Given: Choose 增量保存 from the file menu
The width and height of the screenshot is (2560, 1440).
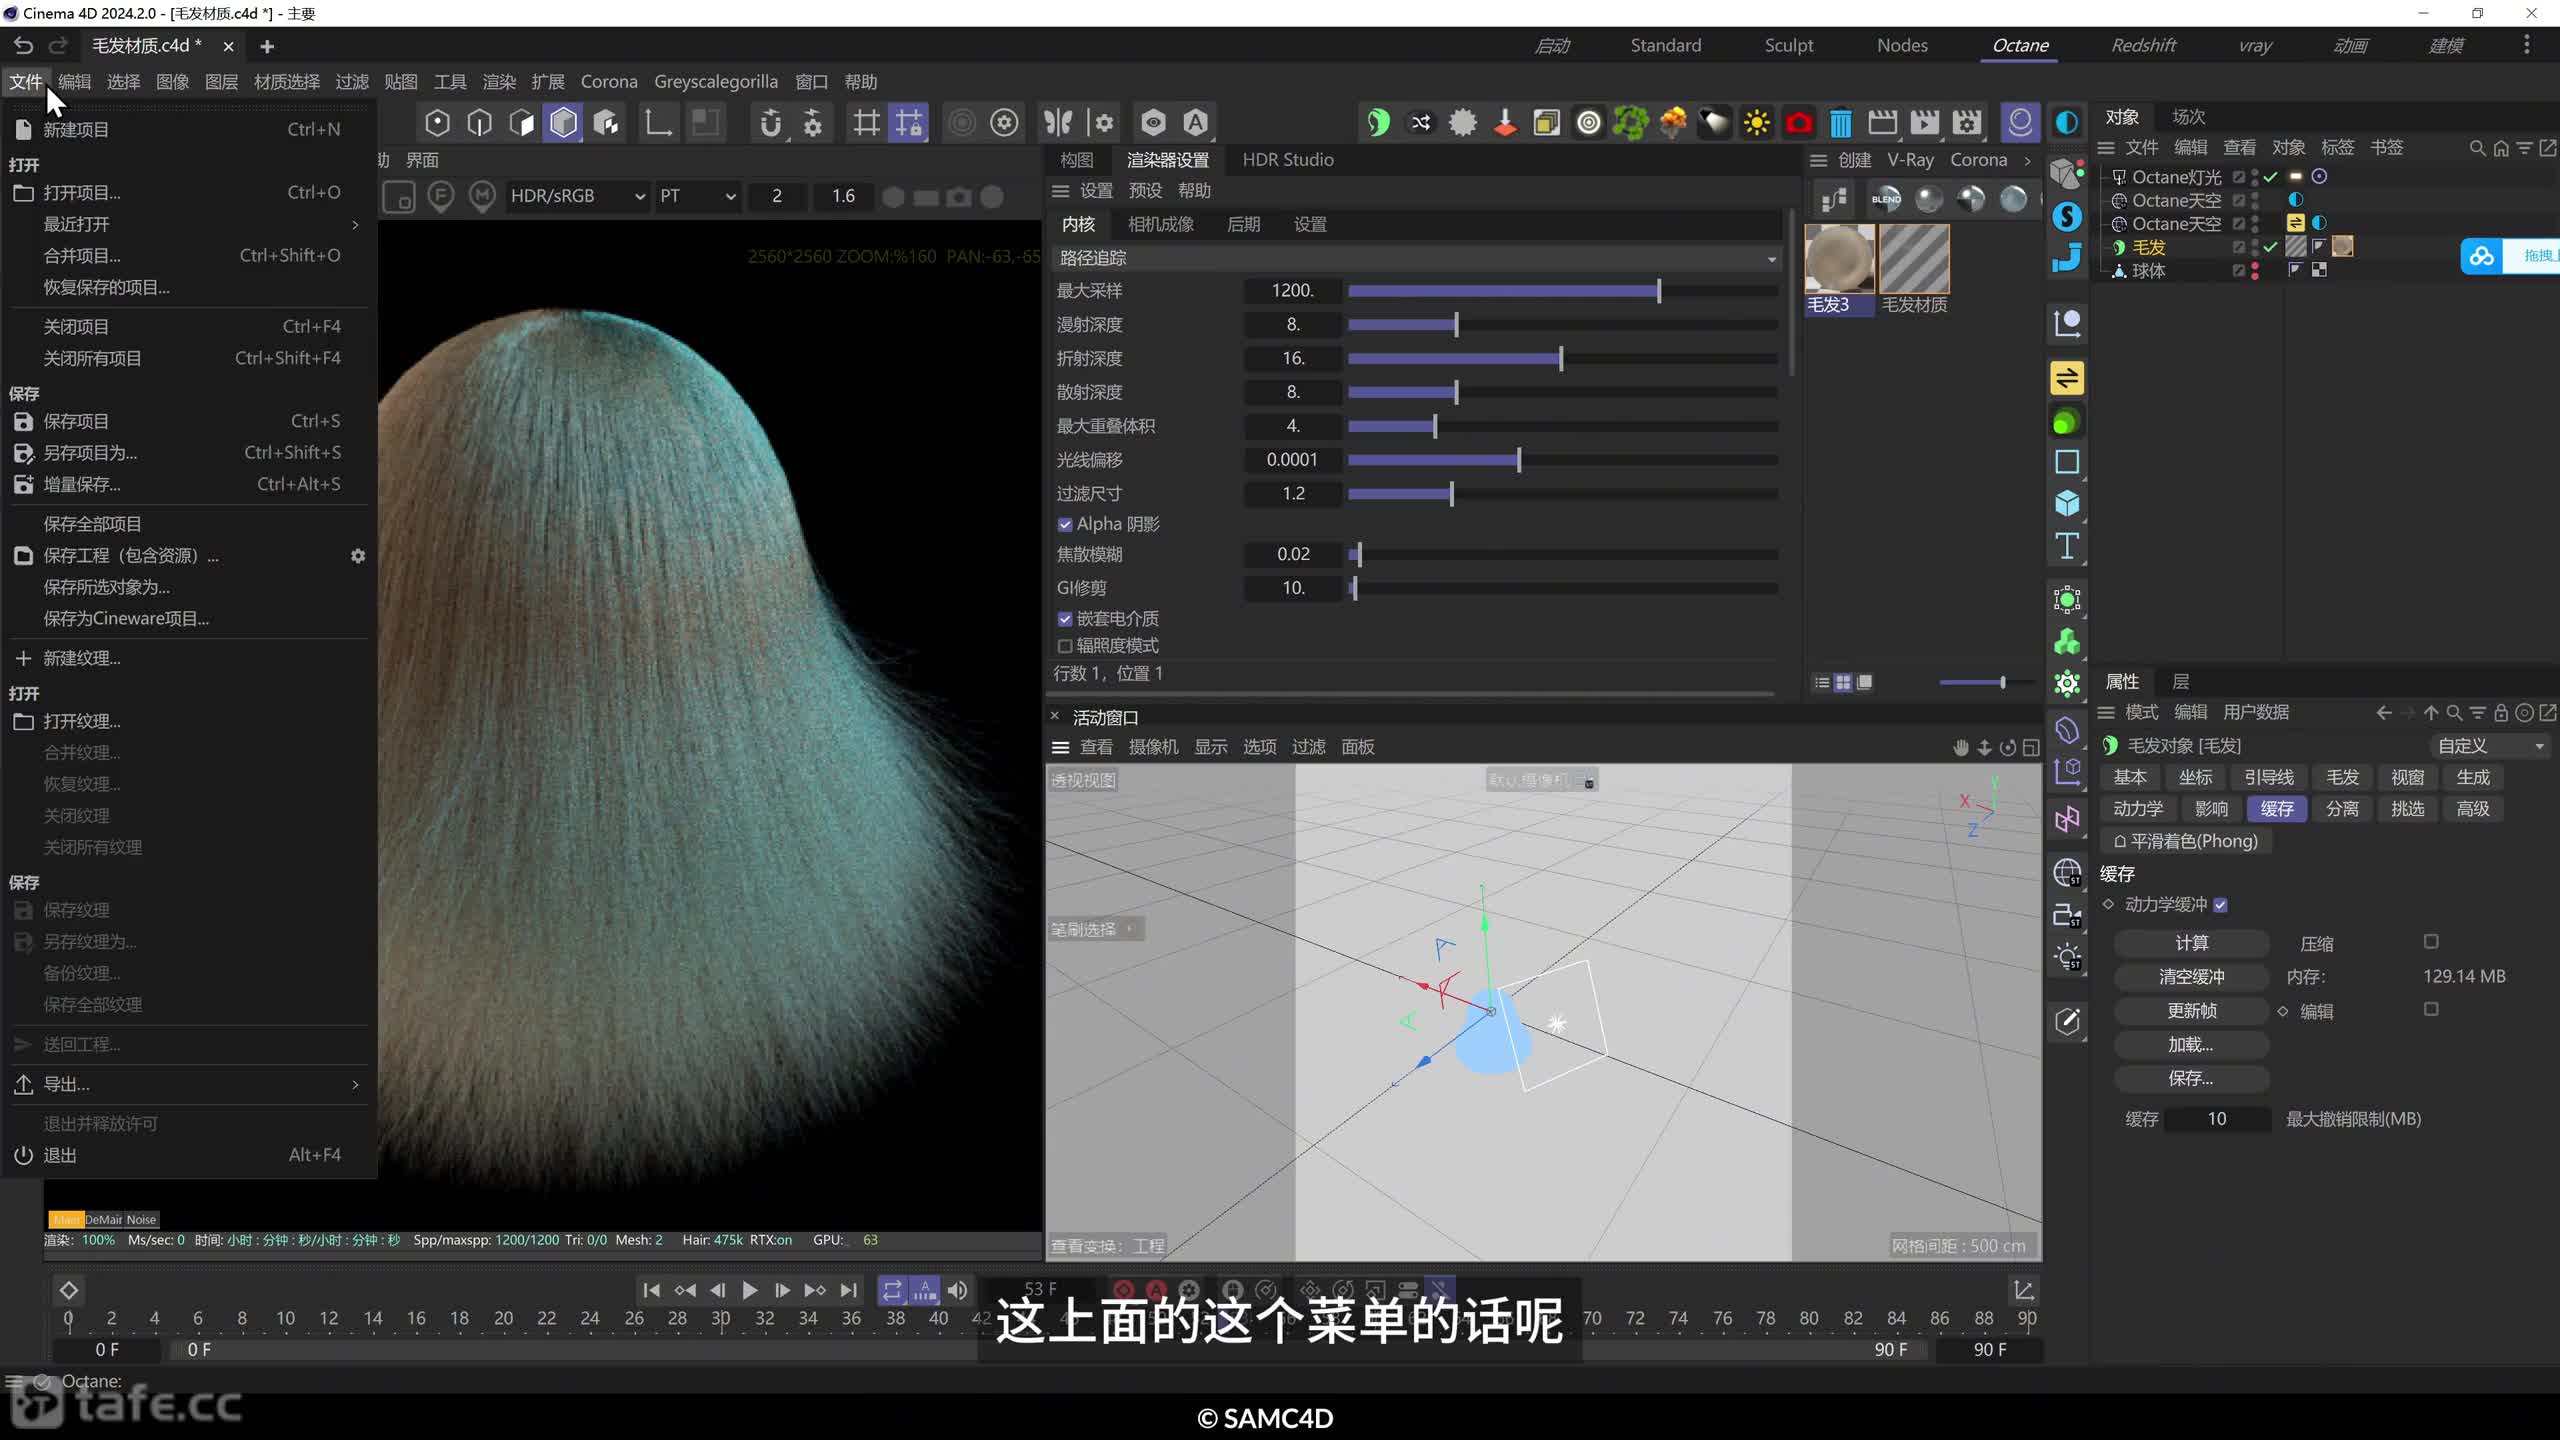Looking at the screenshot, I should [190, 485].
